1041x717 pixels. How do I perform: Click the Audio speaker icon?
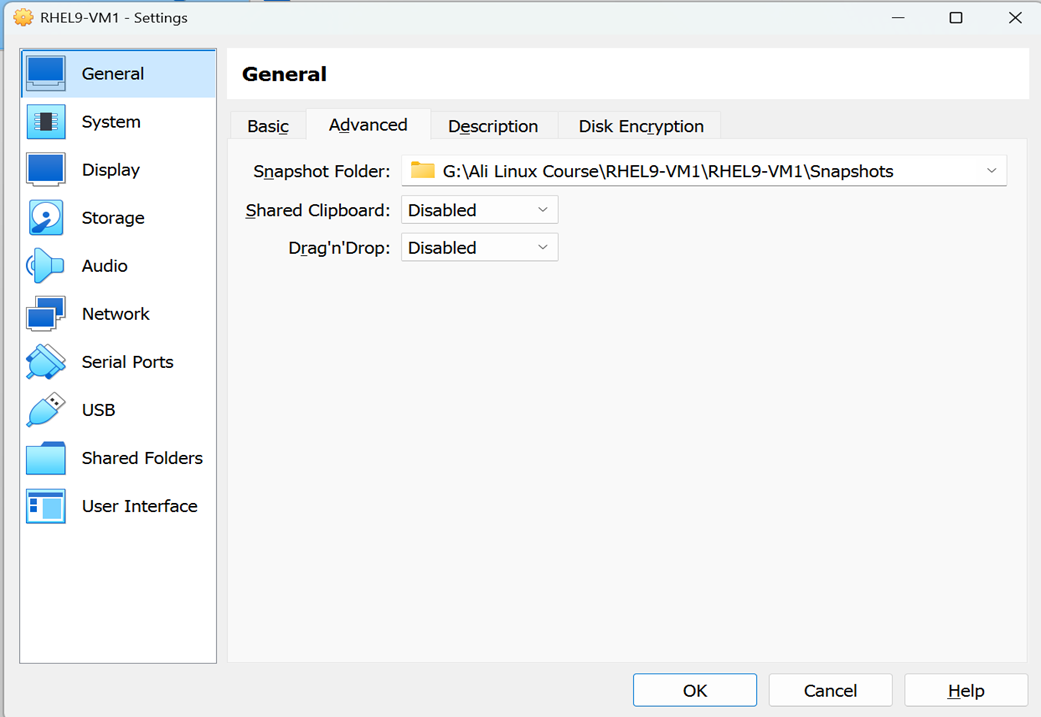click(45, 266)
